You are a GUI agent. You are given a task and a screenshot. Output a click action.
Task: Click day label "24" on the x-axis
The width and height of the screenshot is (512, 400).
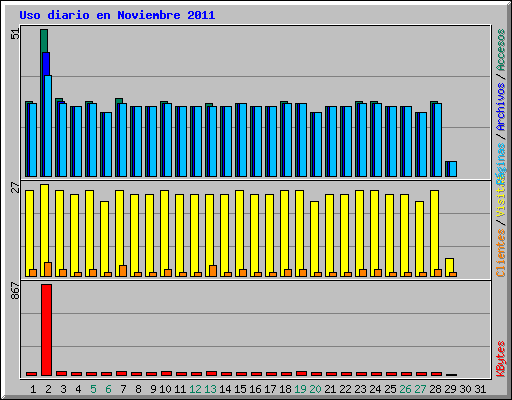pos(375,389)
